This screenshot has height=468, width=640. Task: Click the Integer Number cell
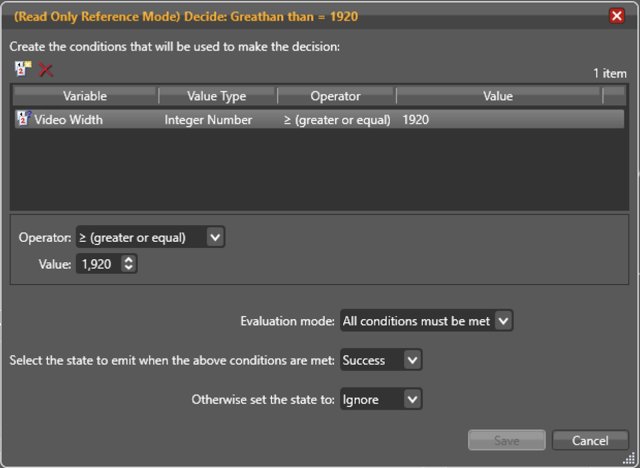pyautogui.click(x=208, y=120)
